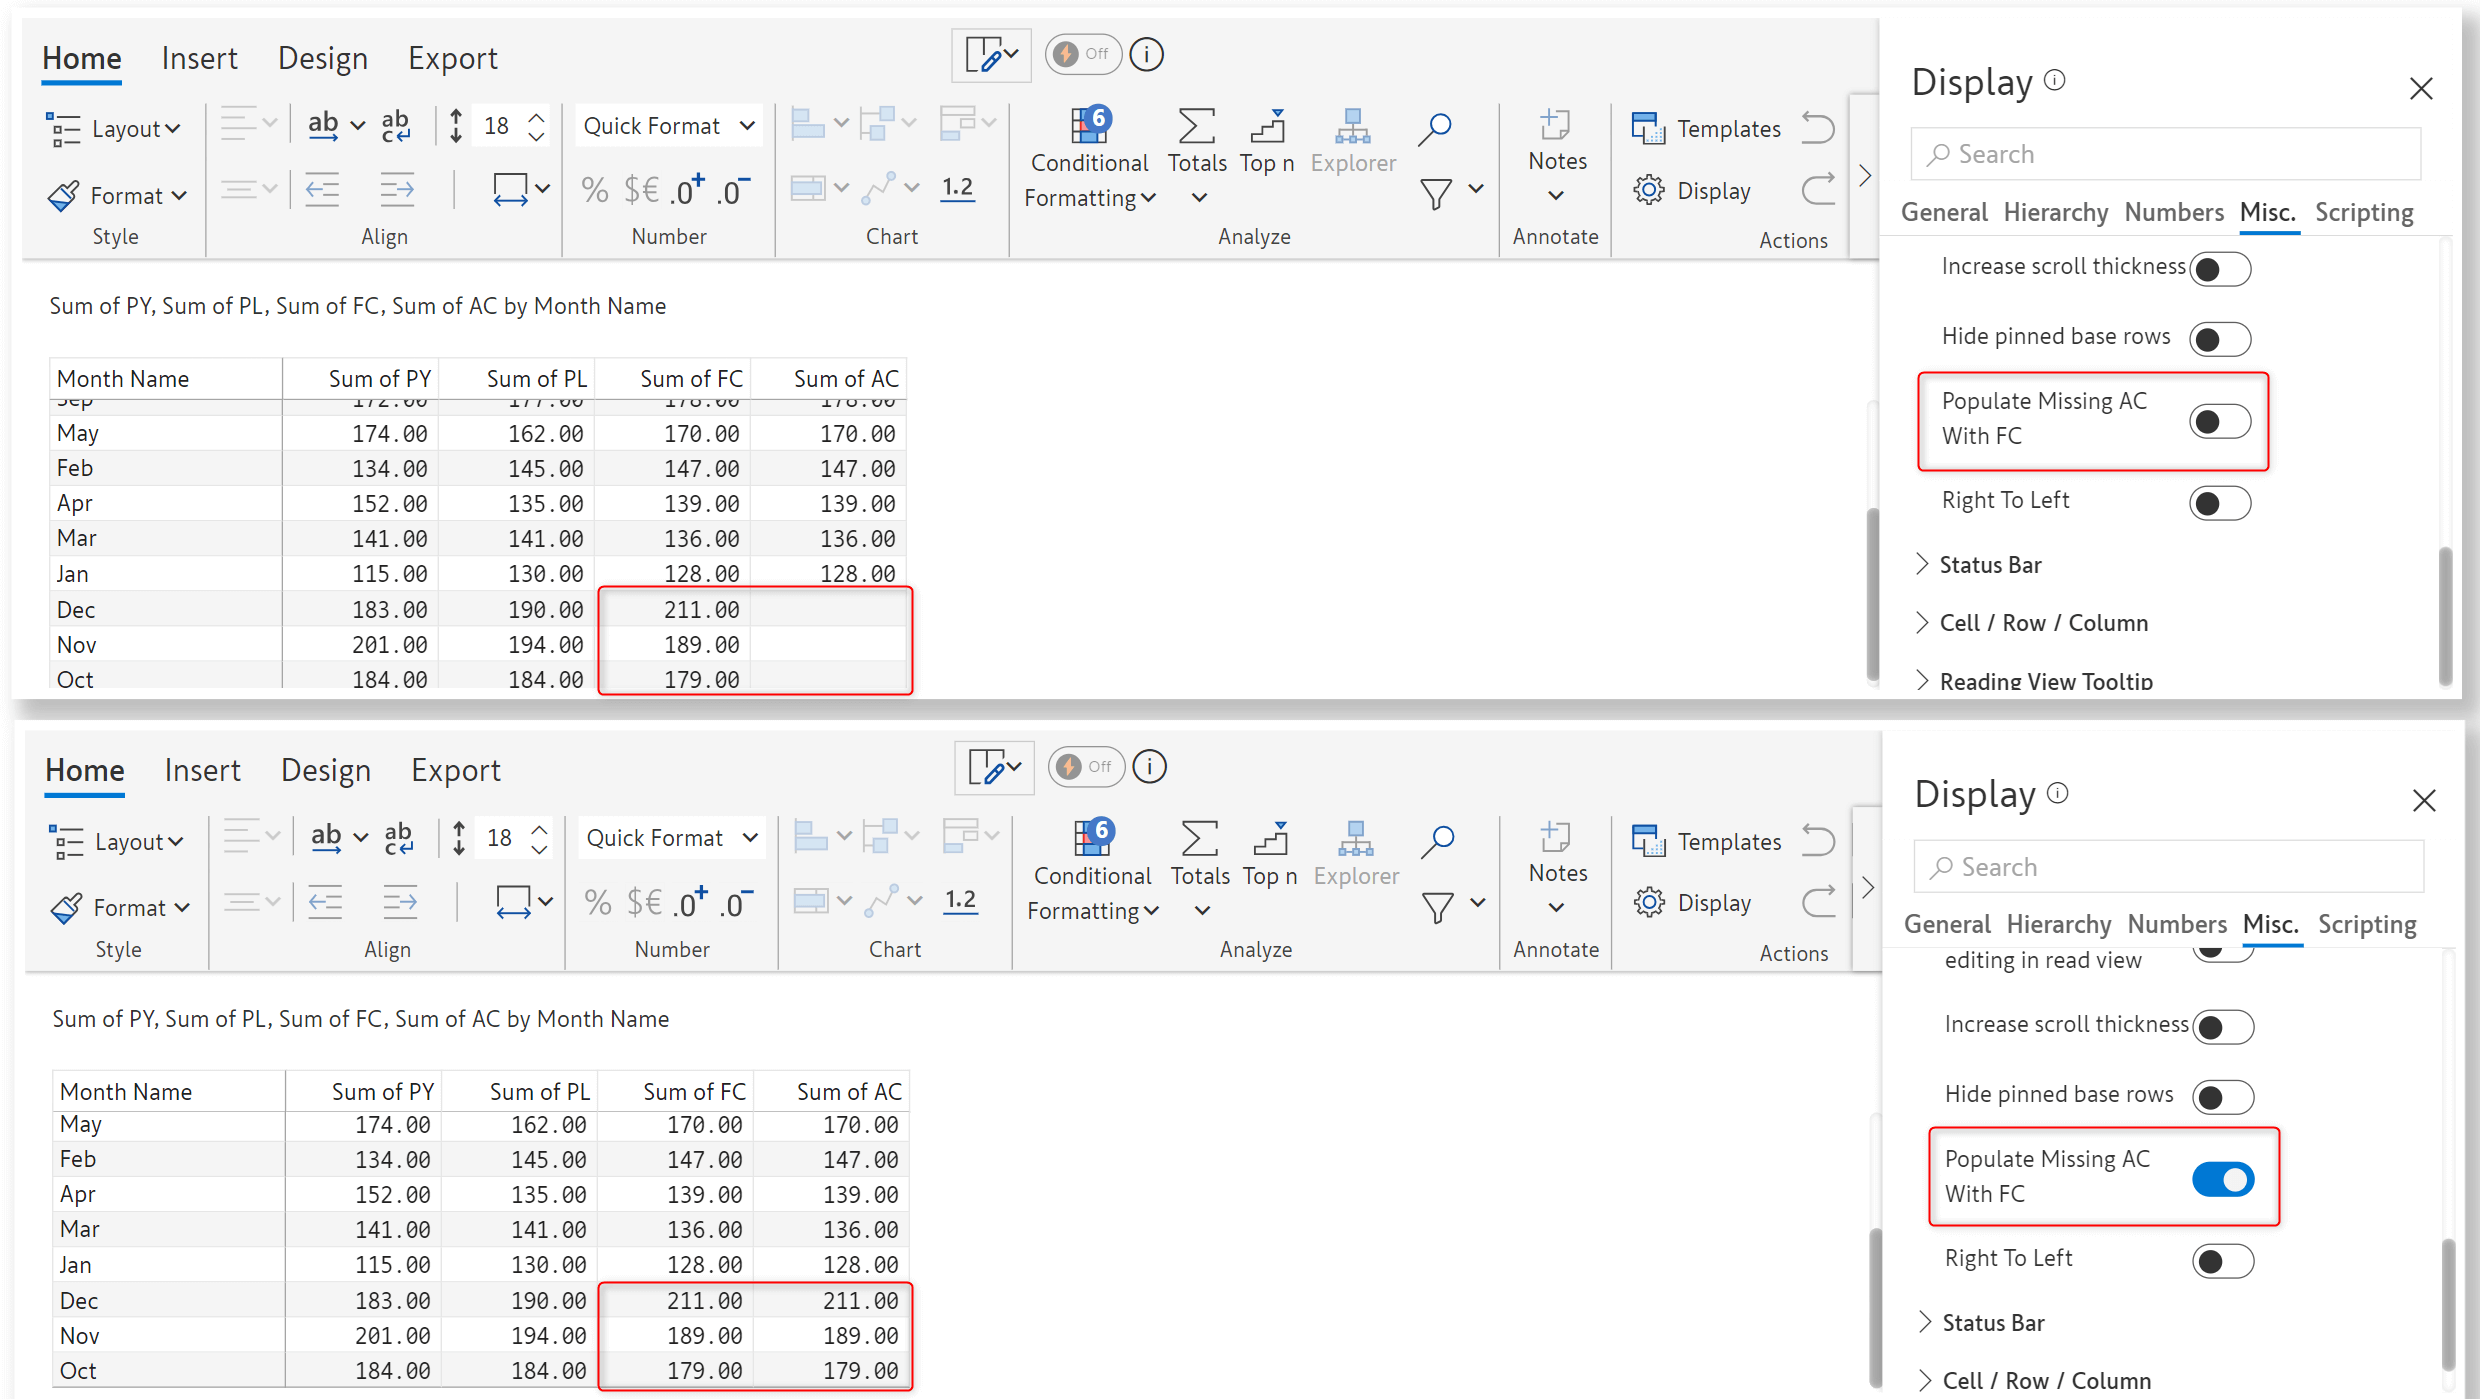
Task: Open Notes icon in top ribbon
Action: (x=1555, y=126)
